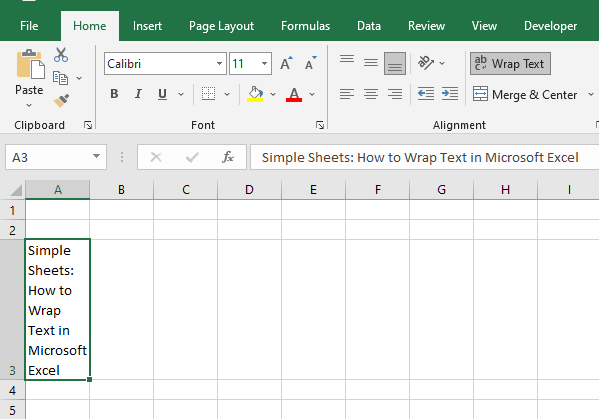Click inside the formula bar text
The height and width of the screenshot is (419, 599).
click(420, 157)
